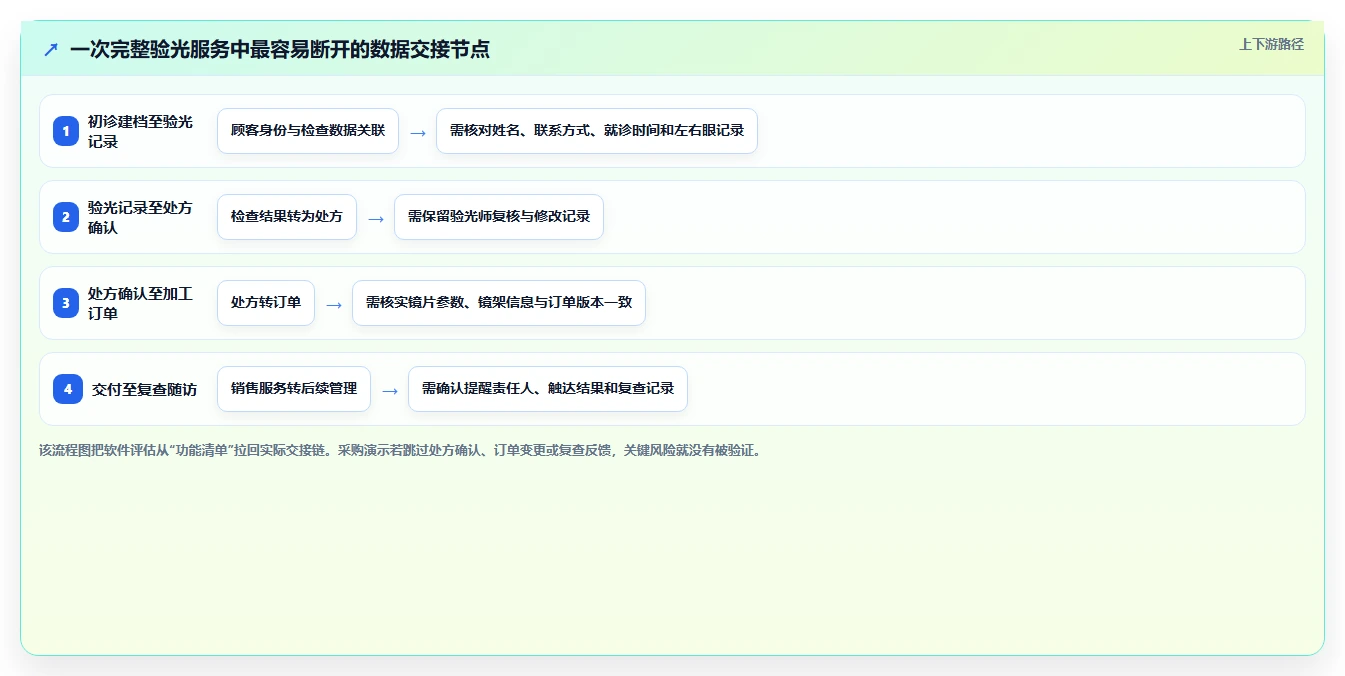Click the 处方转订单 box

266,303
